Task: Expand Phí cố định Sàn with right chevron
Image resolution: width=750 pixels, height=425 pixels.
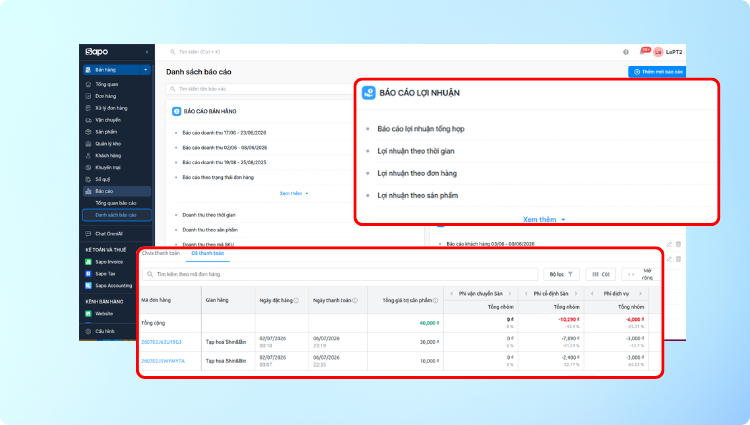Action: coord(576,294)
